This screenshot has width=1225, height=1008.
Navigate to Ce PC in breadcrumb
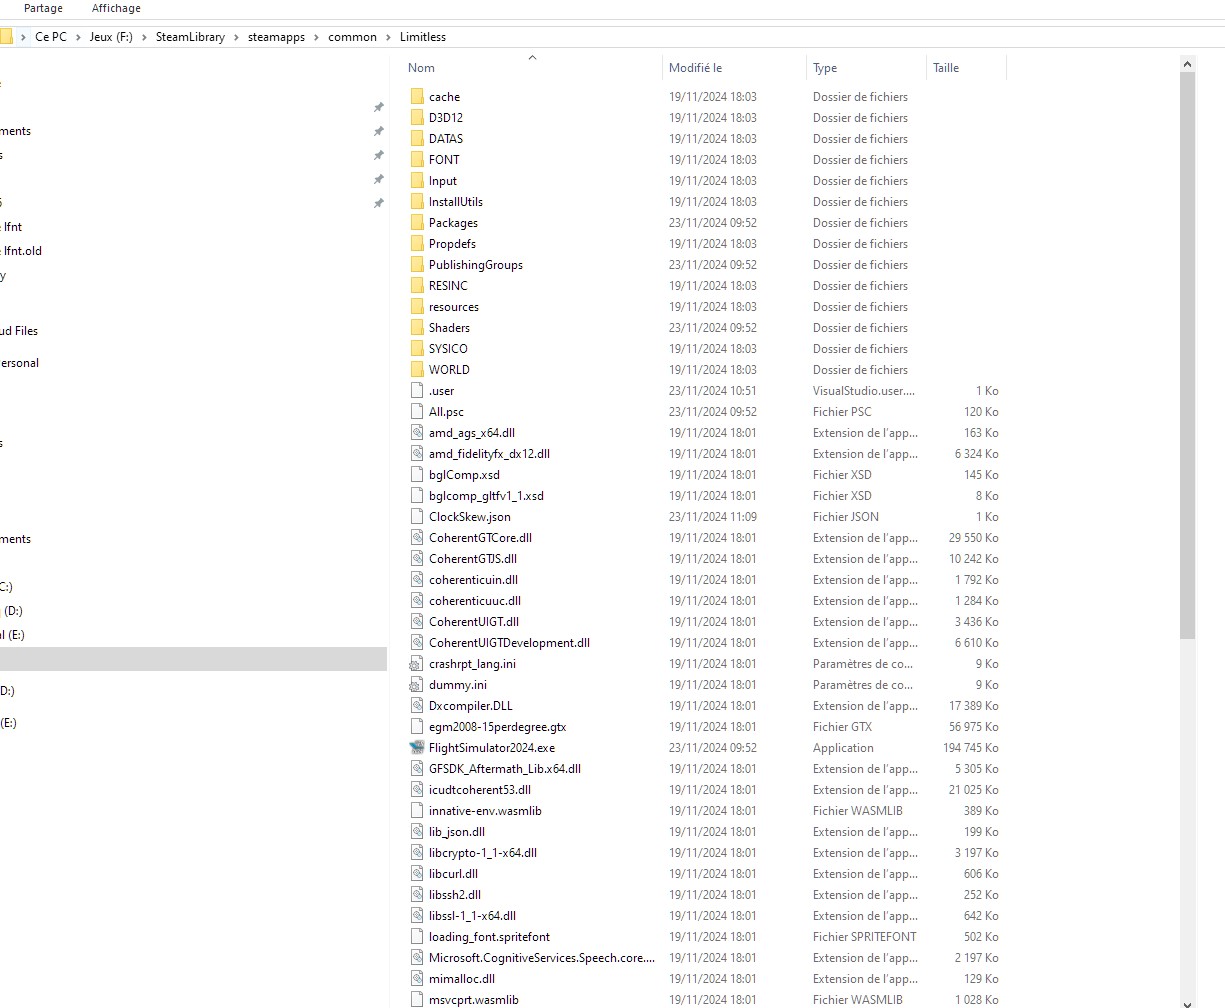(x=51, y=37)
